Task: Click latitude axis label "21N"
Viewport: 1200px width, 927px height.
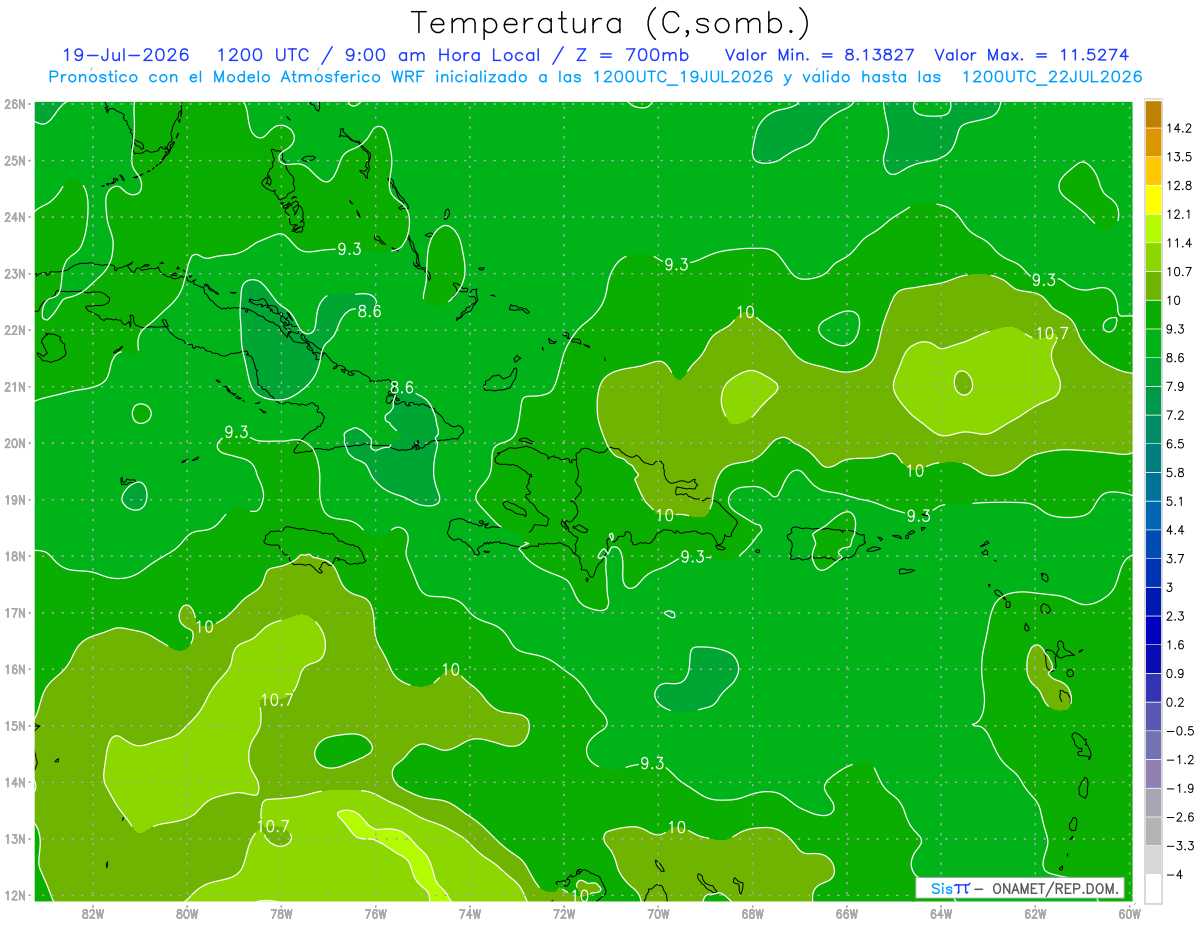Action: [x=15, y=386]
